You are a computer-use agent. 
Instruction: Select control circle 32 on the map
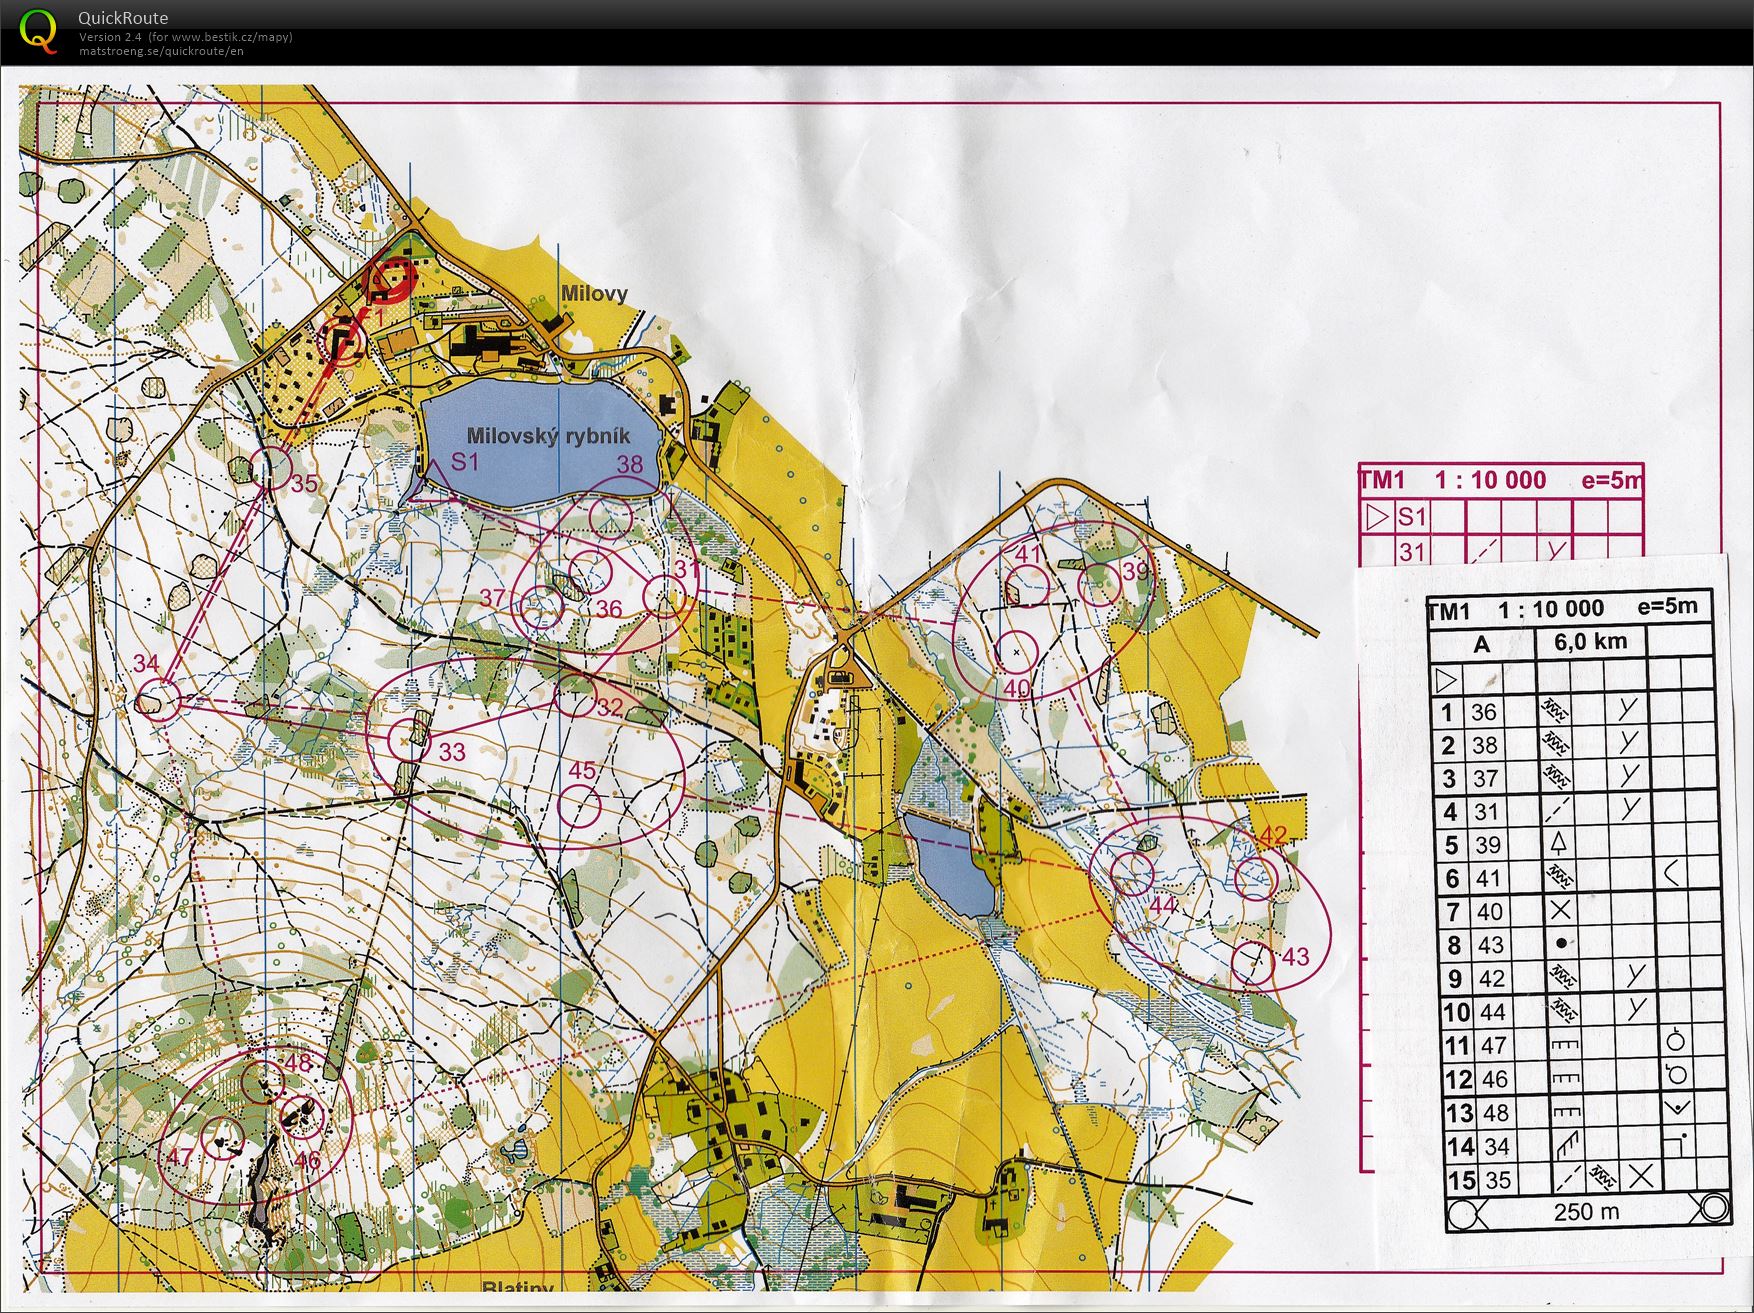coord(576,694)
